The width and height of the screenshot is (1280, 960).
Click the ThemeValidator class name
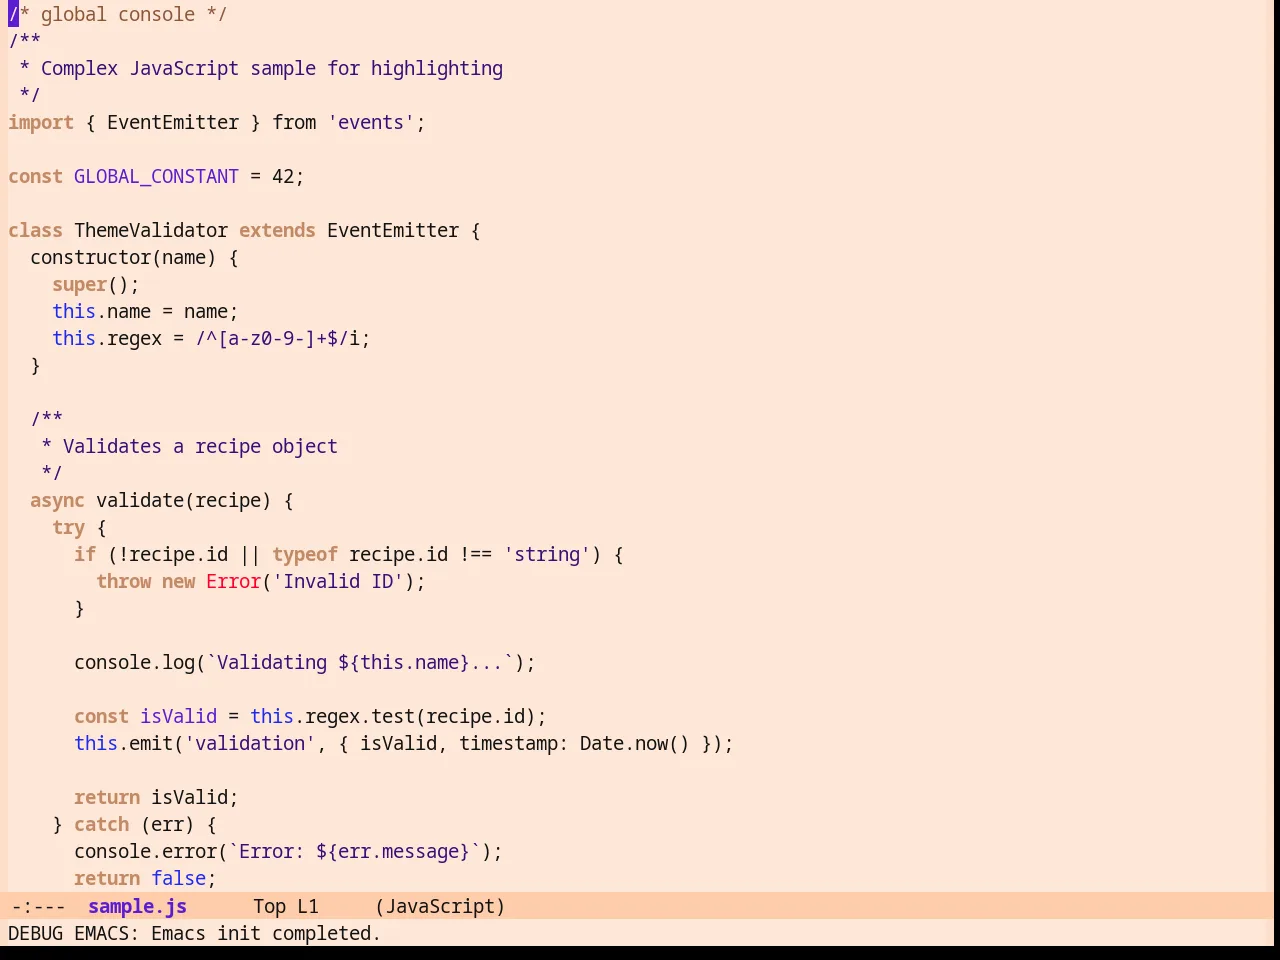pos(151,230)
